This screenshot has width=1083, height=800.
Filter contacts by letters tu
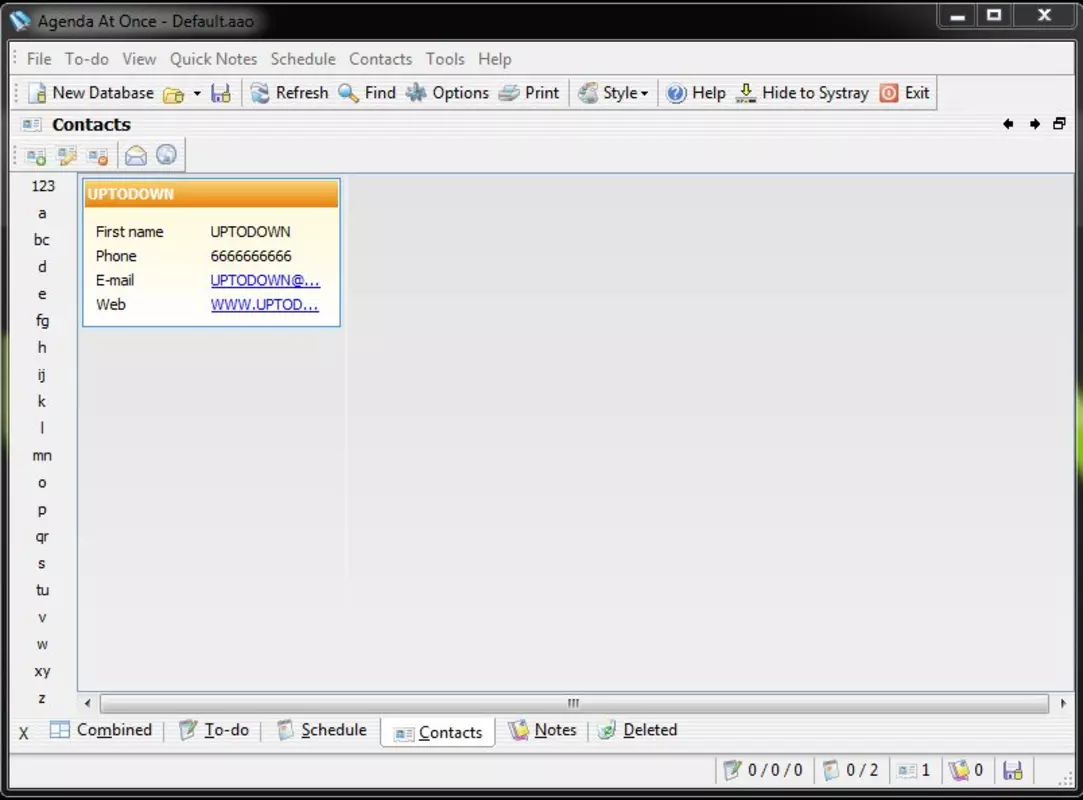point(42,590)
